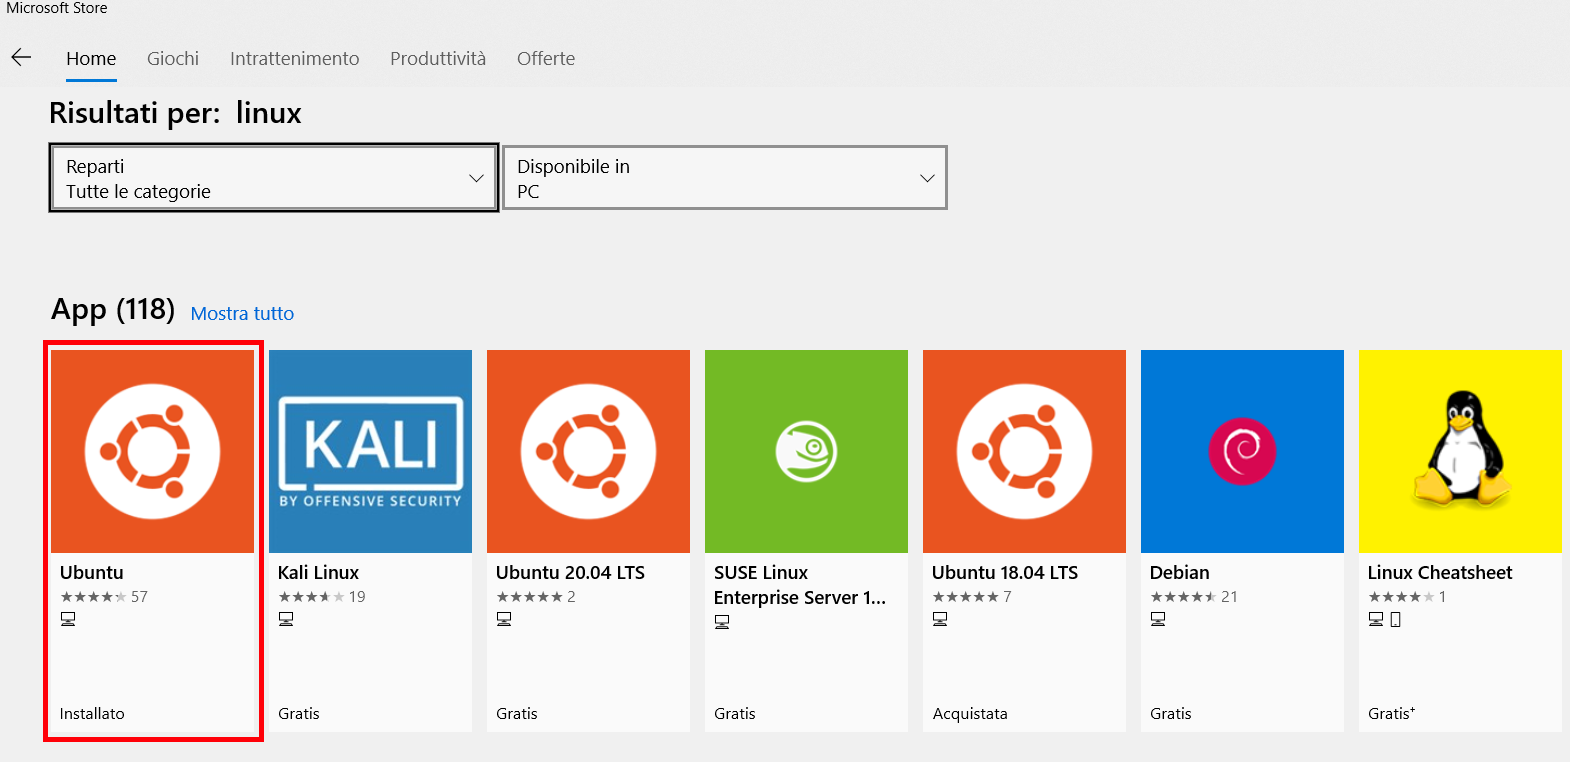This screenshot has width=1570, height=762.
Task: Go to the Offerte tab
Action: [x=546, y=59]
